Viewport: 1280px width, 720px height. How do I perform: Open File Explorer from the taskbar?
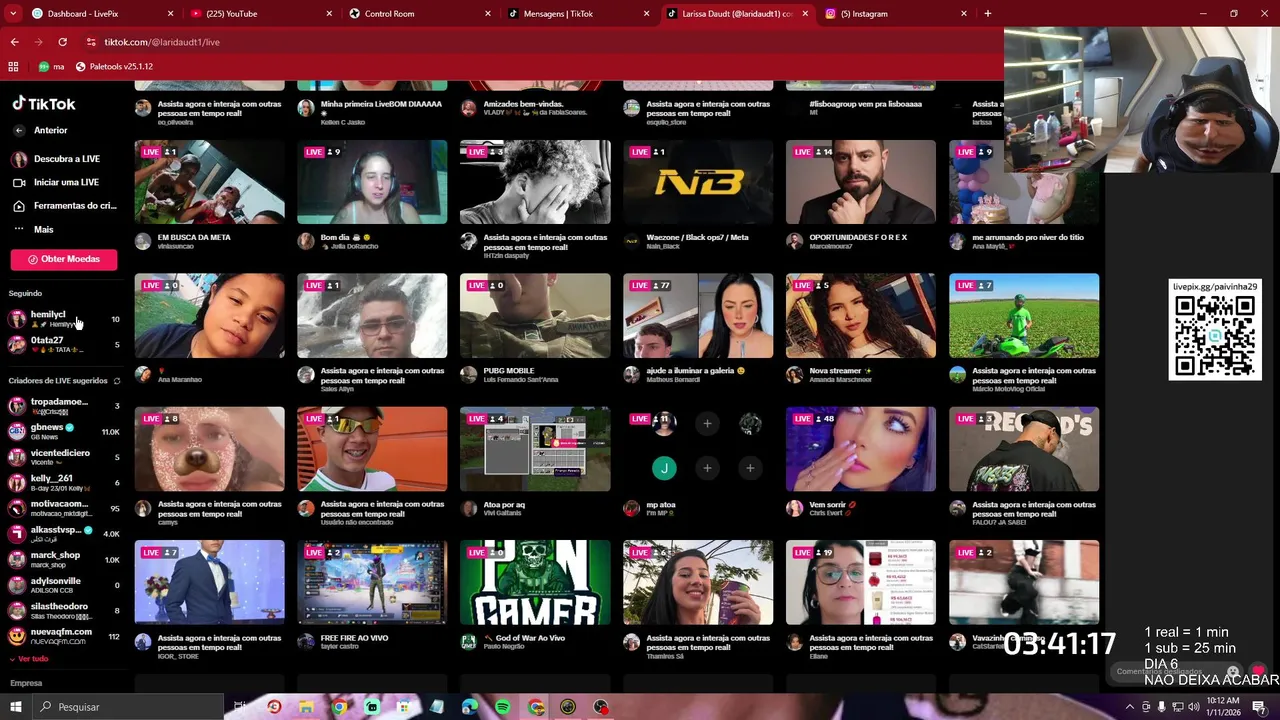click(x=306, y=707)
